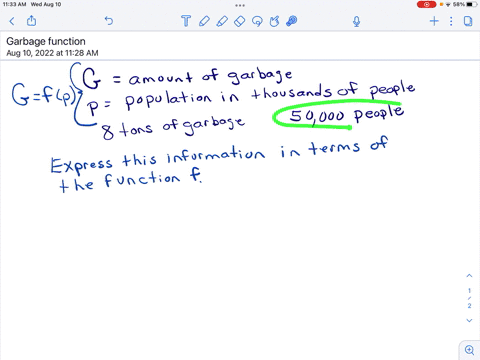Select the Pen tool

[204, 21]
